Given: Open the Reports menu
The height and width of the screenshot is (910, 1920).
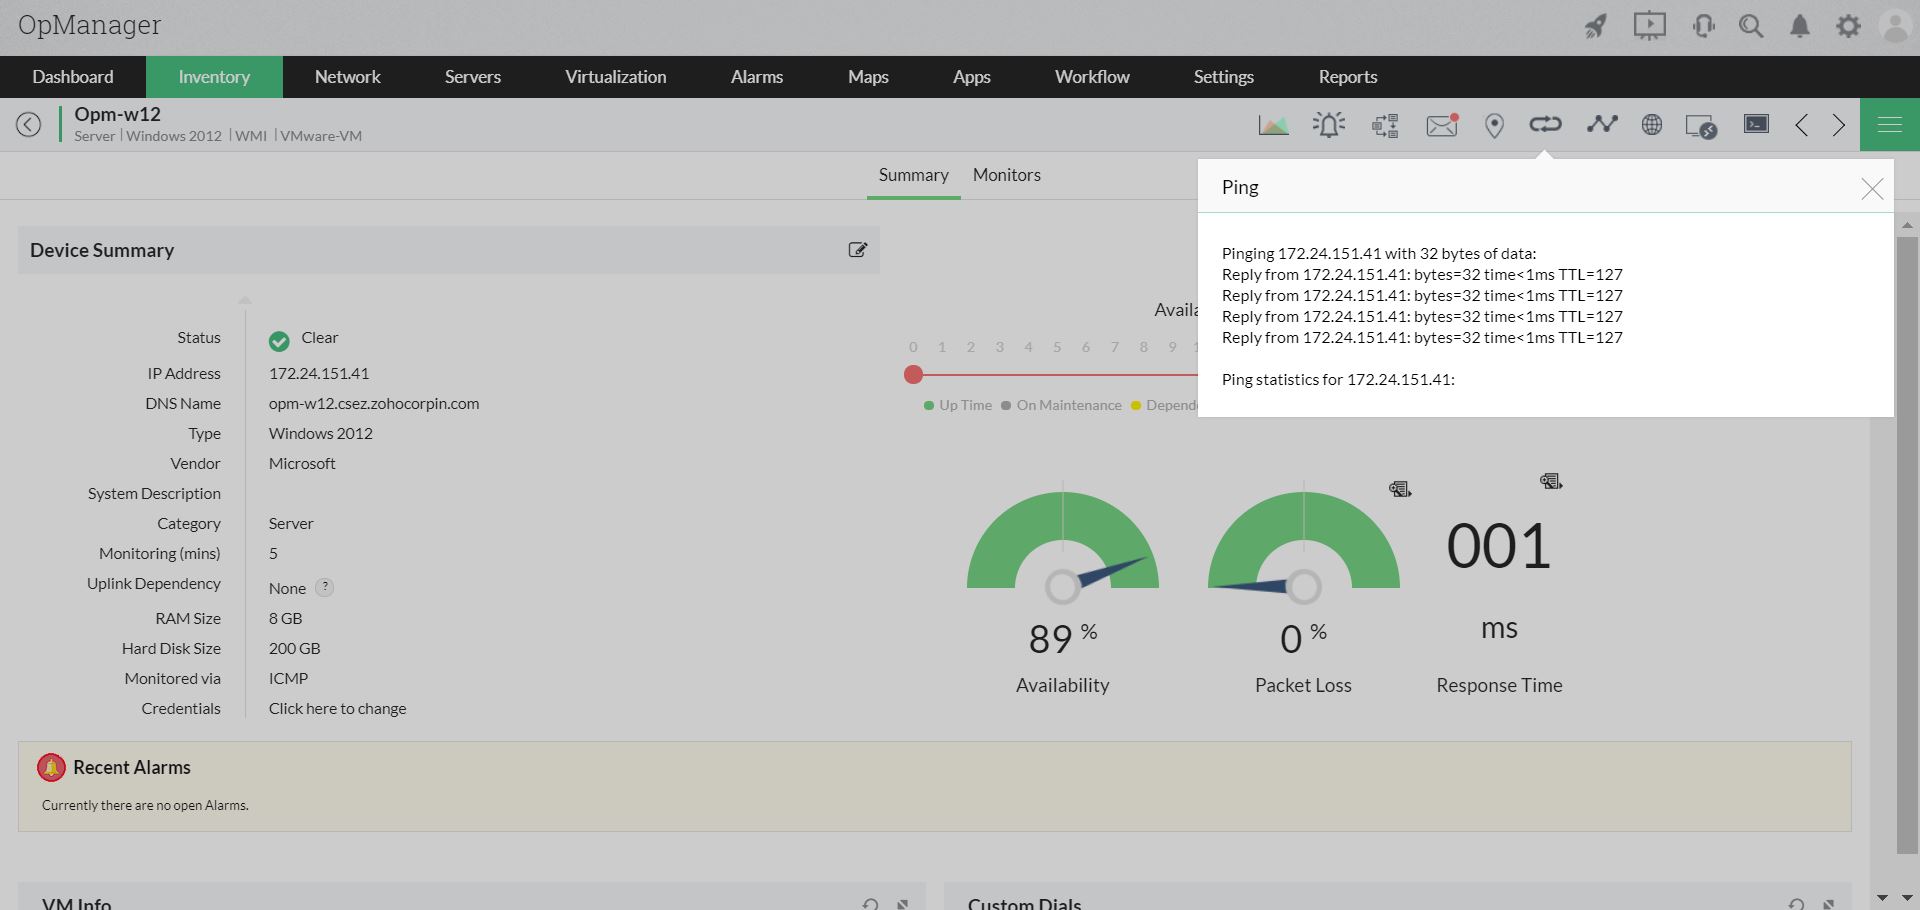Looking at the screenshot, I should pyautogui.click(x=1348, y=77).
